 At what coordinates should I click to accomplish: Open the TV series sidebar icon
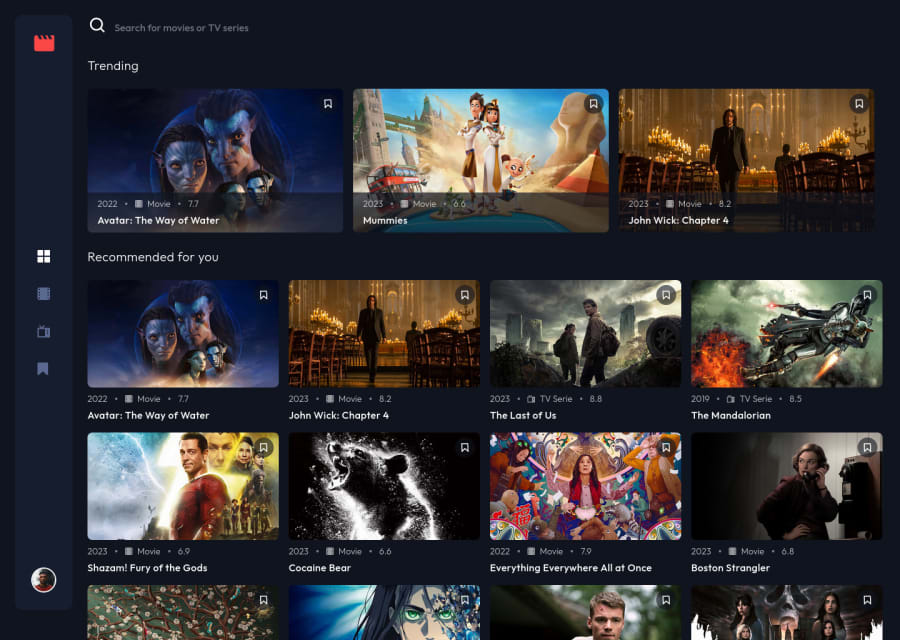click(x=43, y=331)
